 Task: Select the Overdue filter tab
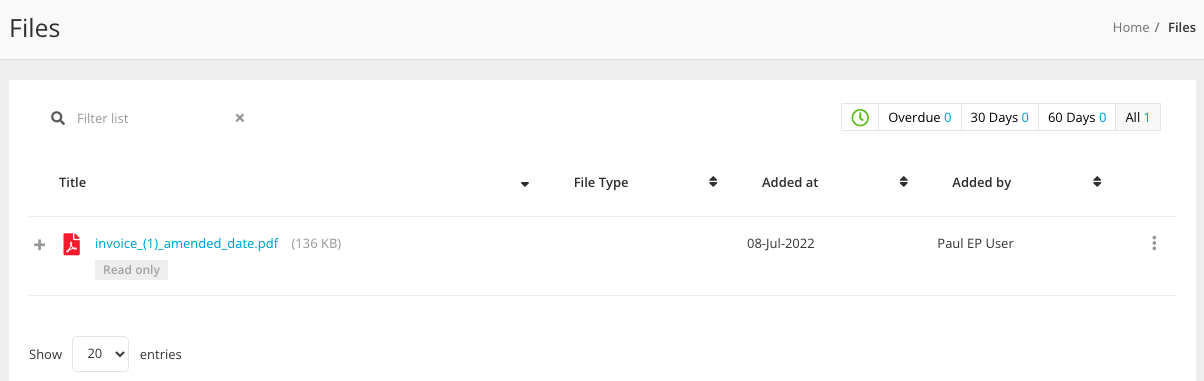click(920, 118)
